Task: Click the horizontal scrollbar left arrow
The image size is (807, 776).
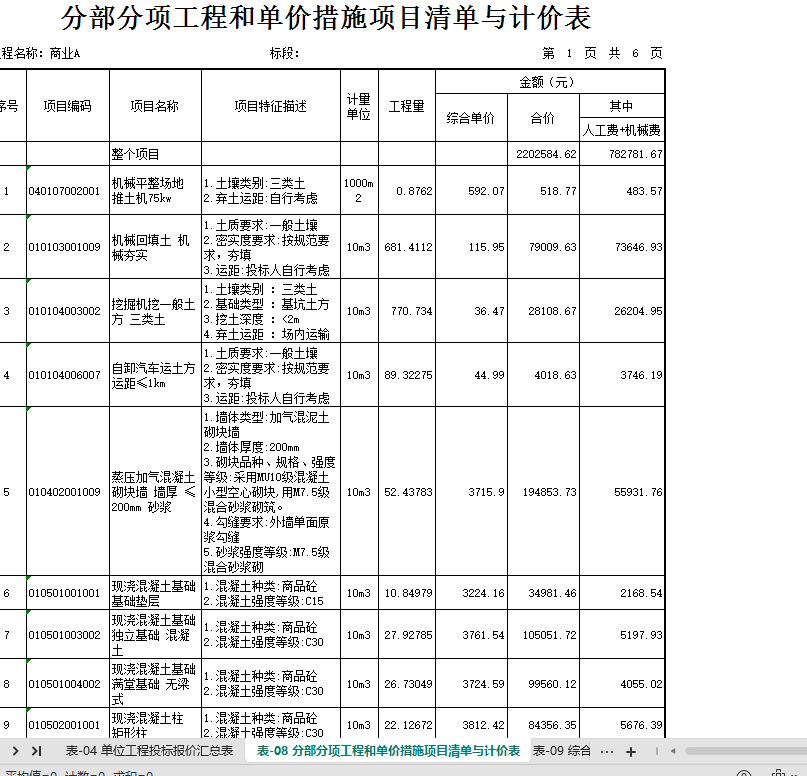Action: click(673, 751)
